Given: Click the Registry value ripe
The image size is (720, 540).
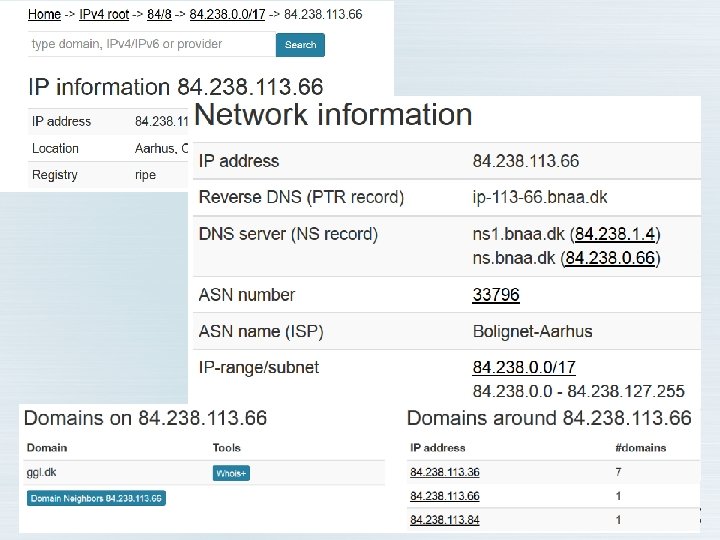Looking at the screenshot, I should point(146,175).
